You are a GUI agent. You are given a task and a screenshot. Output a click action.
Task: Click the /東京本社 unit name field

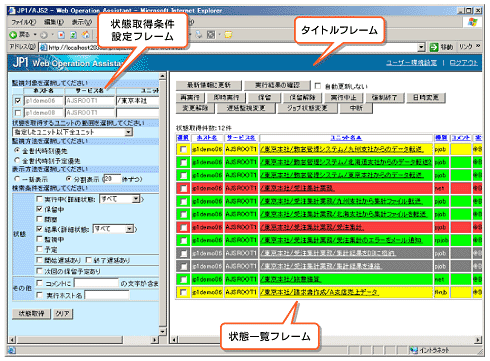click(137, 100)
